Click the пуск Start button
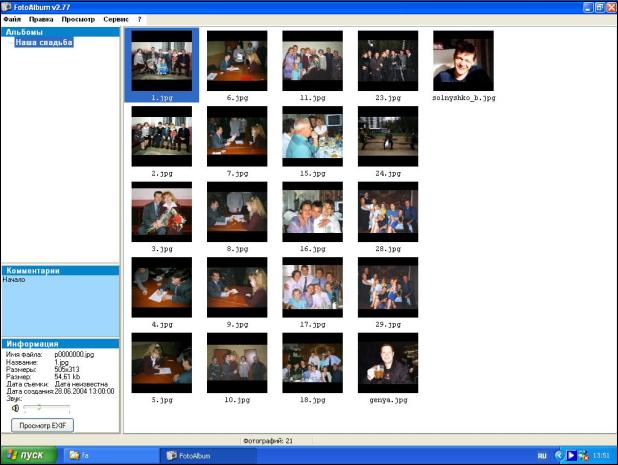Image resolution: width=618 pixels, height=465 pixels. tap(28, 455)
